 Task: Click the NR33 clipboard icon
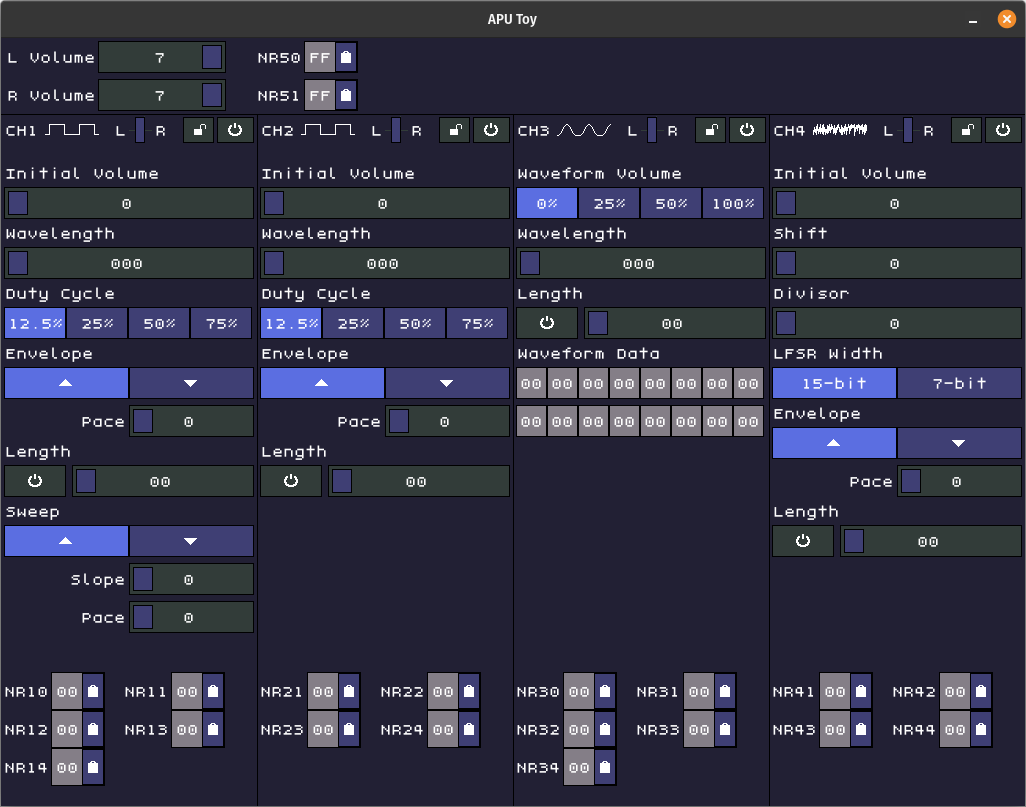(725, 729)
